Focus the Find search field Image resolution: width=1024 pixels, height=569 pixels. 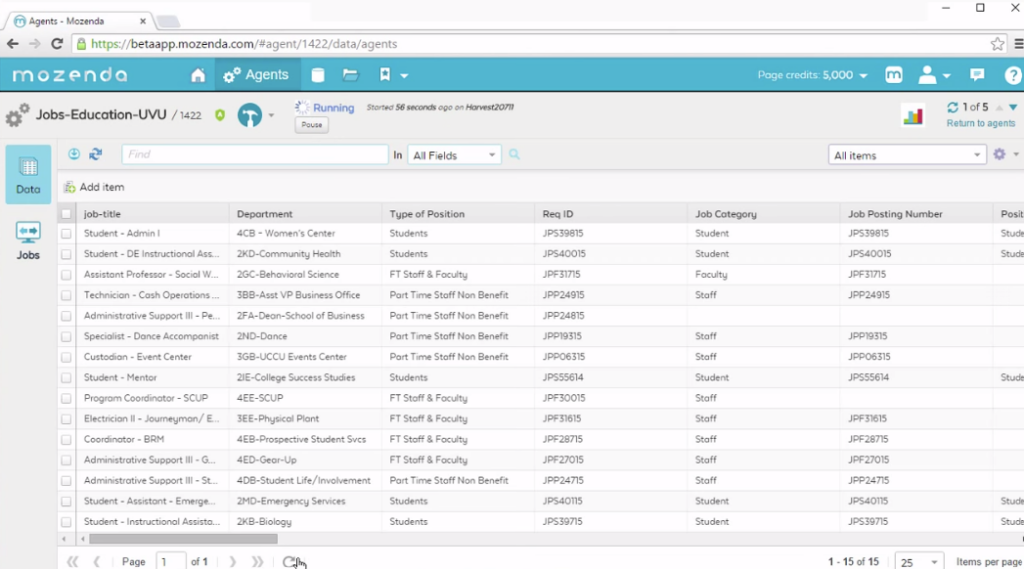(x=255, y=155)
